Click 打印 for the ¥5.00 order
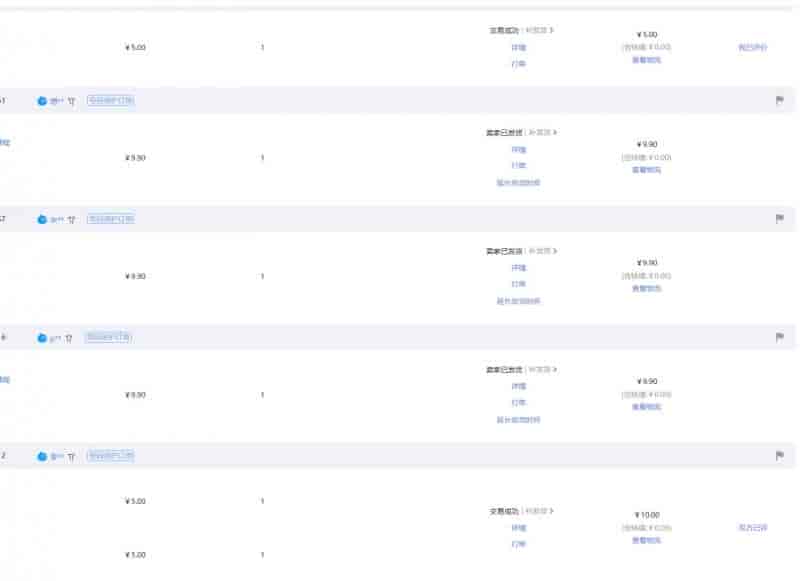The image size is (800, 581). point(518,64)
